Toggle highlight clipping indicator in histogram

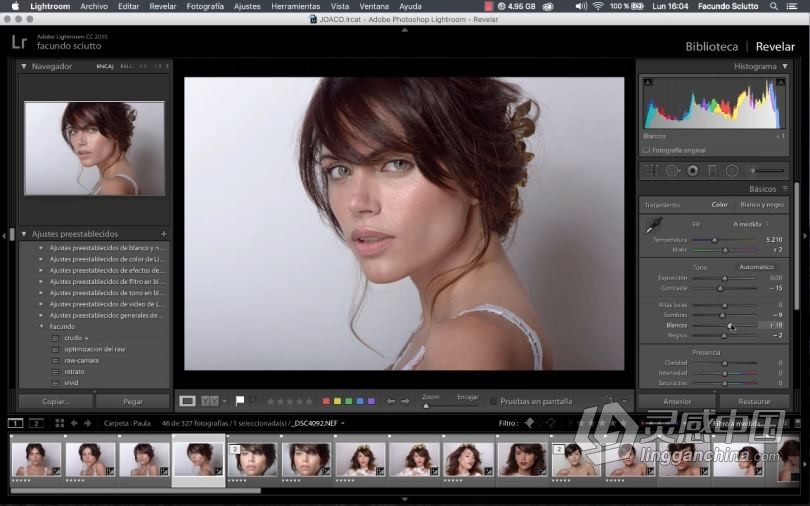781,82
